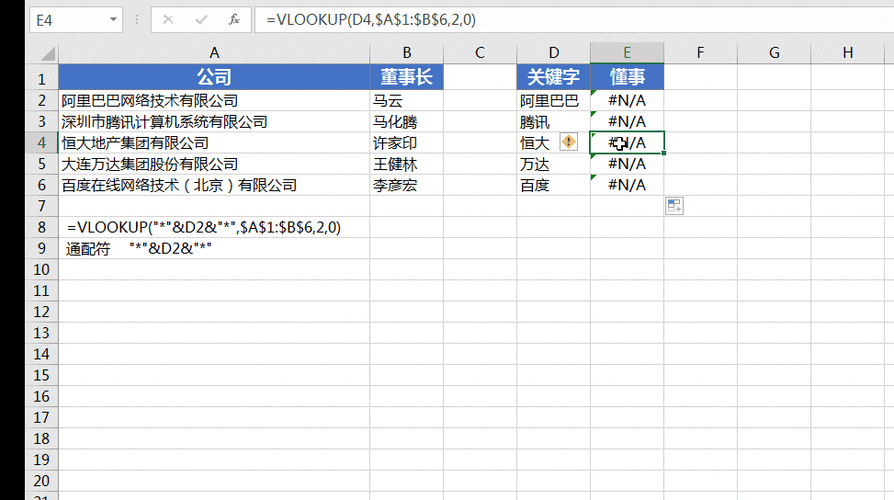Screen dimensions: 894x500
Task: Select column A header
Action: coord(214,53)
